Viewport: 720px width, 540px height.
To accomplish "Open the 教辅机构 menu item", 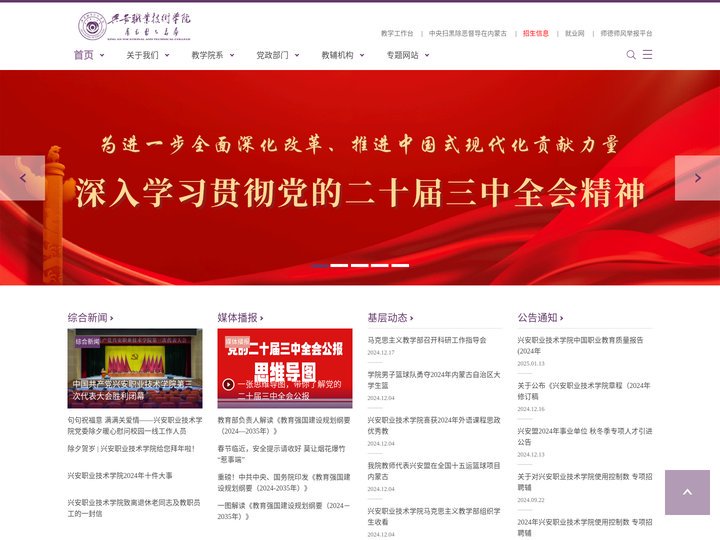I will click(x=338, y=55).
